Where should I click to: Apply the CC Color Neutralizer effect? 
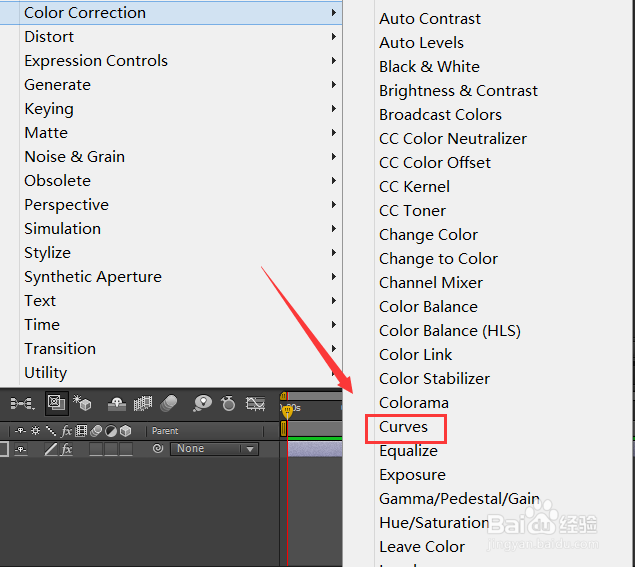tap(453, 139)
